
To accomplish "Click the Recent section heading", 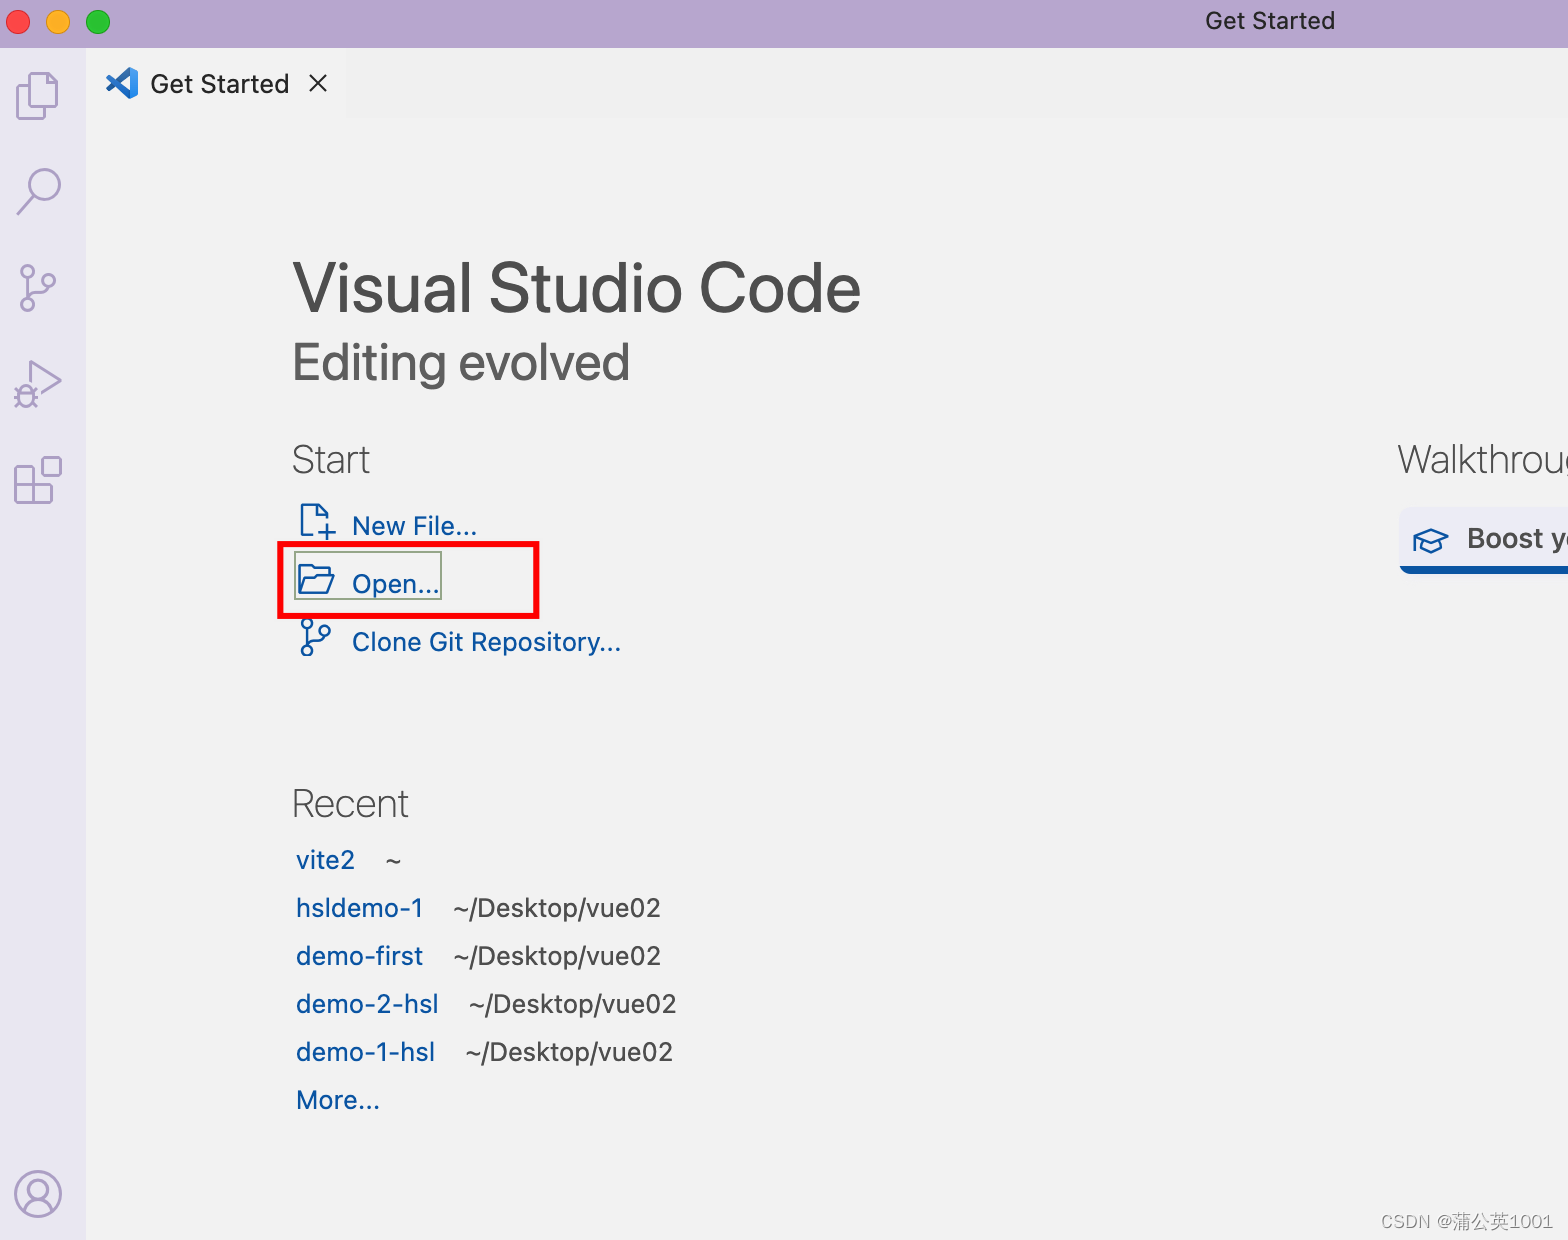I will tap(350, 804).
